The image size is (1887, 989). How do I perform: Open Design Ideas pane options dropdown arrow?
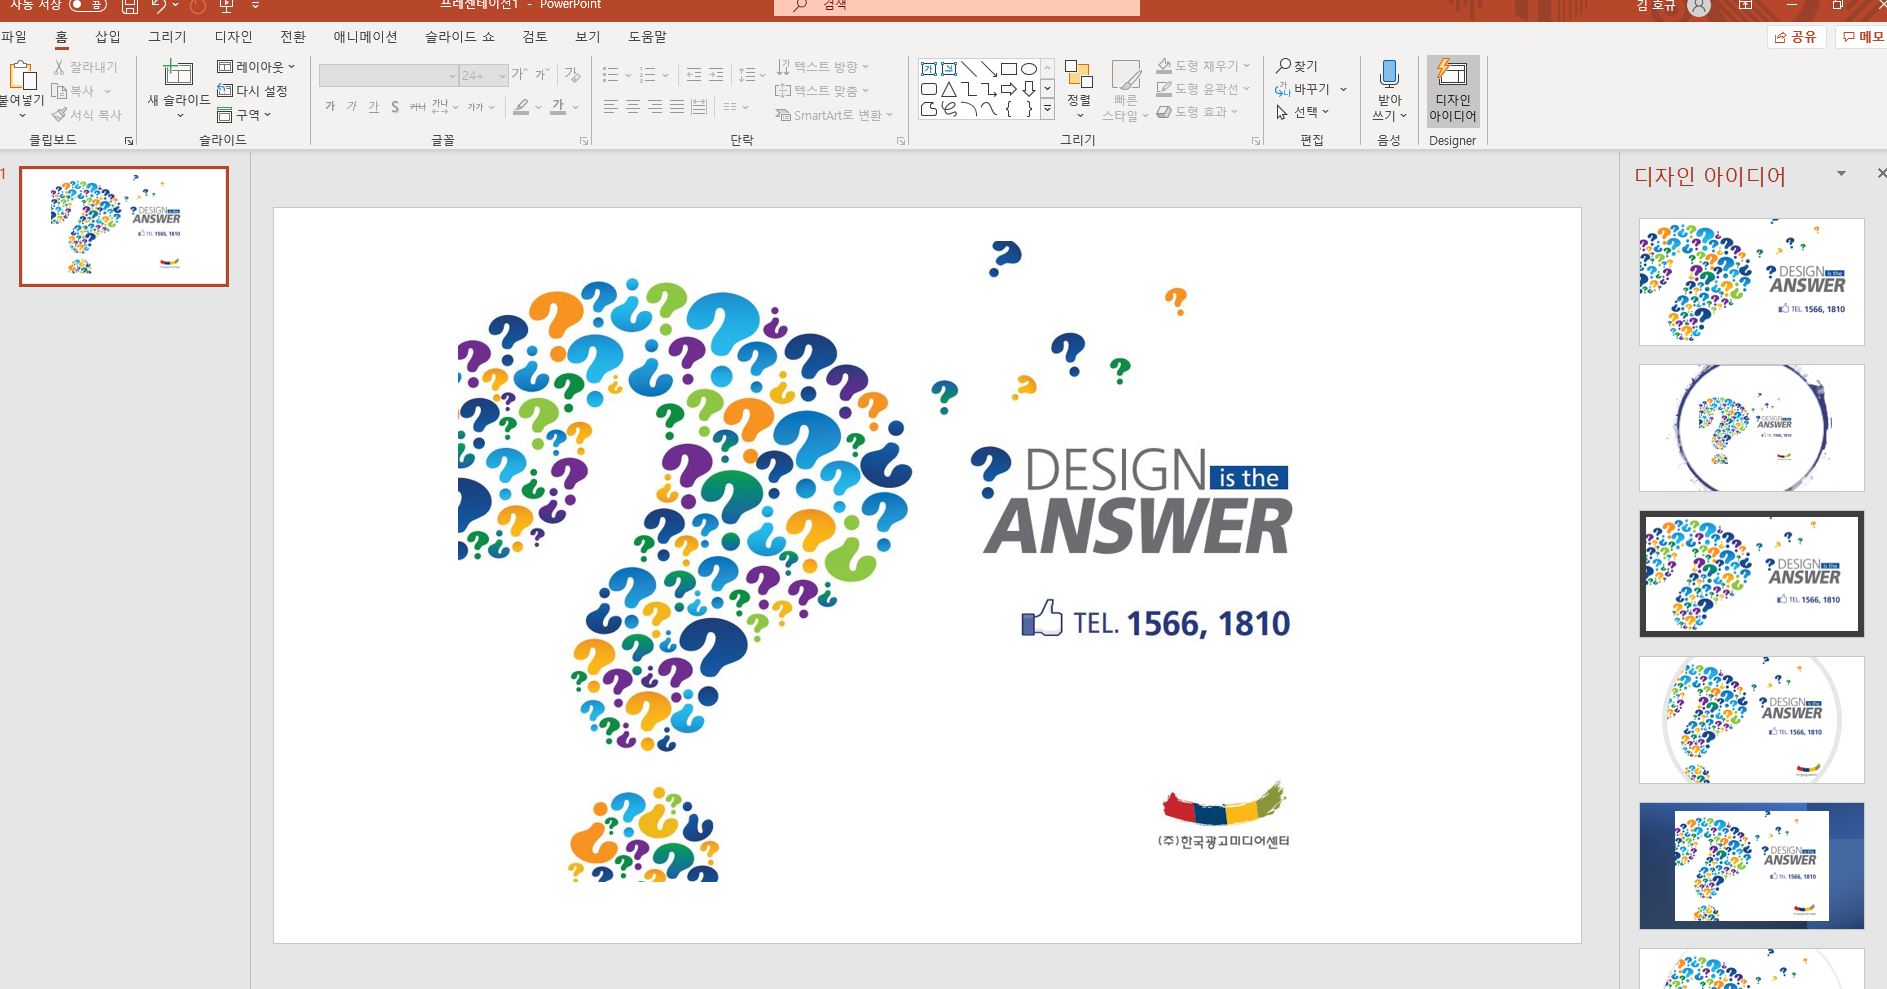click(x=1841, y=174)
